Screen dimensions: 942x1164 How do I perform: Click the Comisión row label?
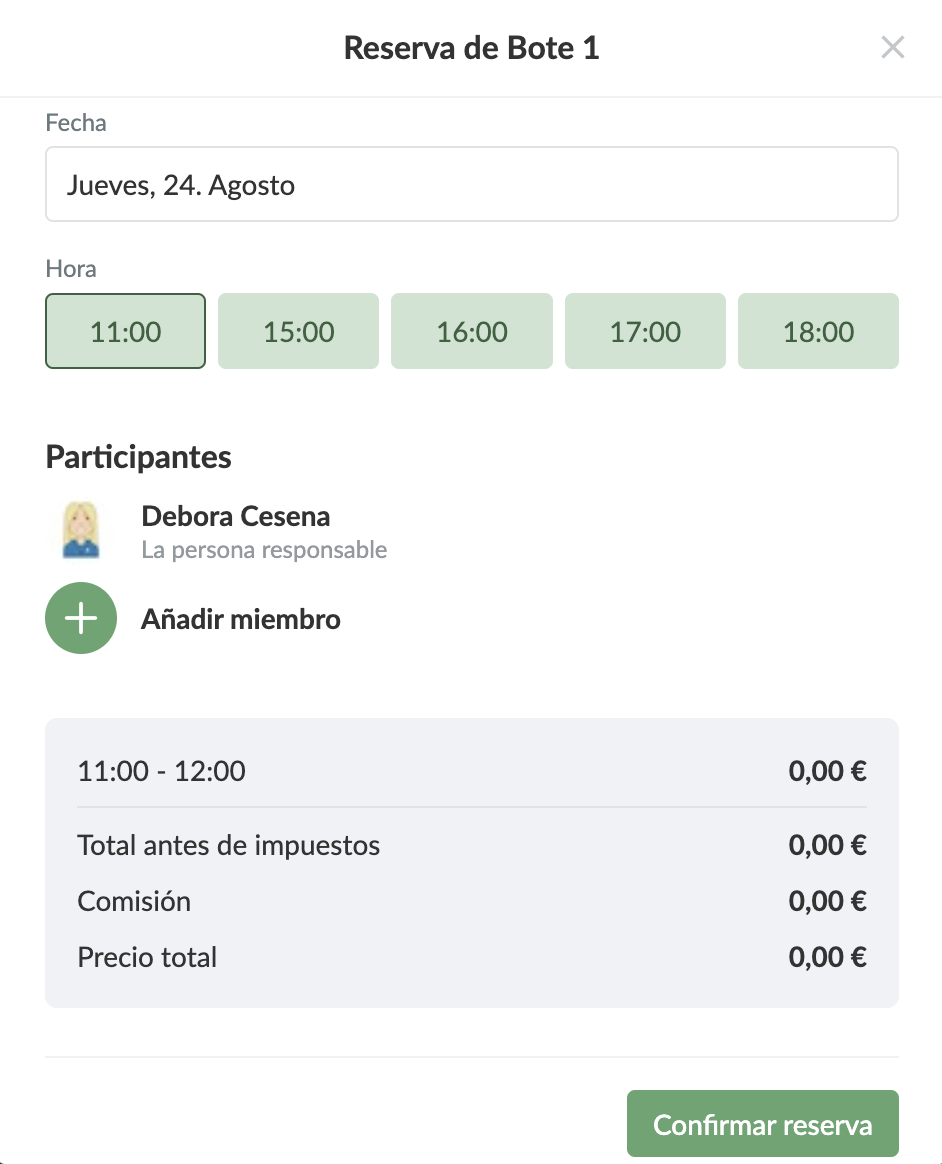[x=134, y=901]
